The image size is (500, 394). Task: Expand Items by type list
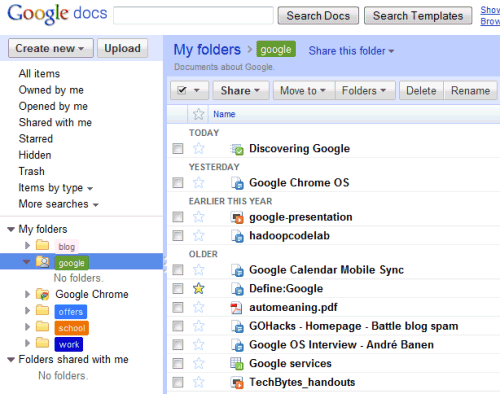point(56,188)
